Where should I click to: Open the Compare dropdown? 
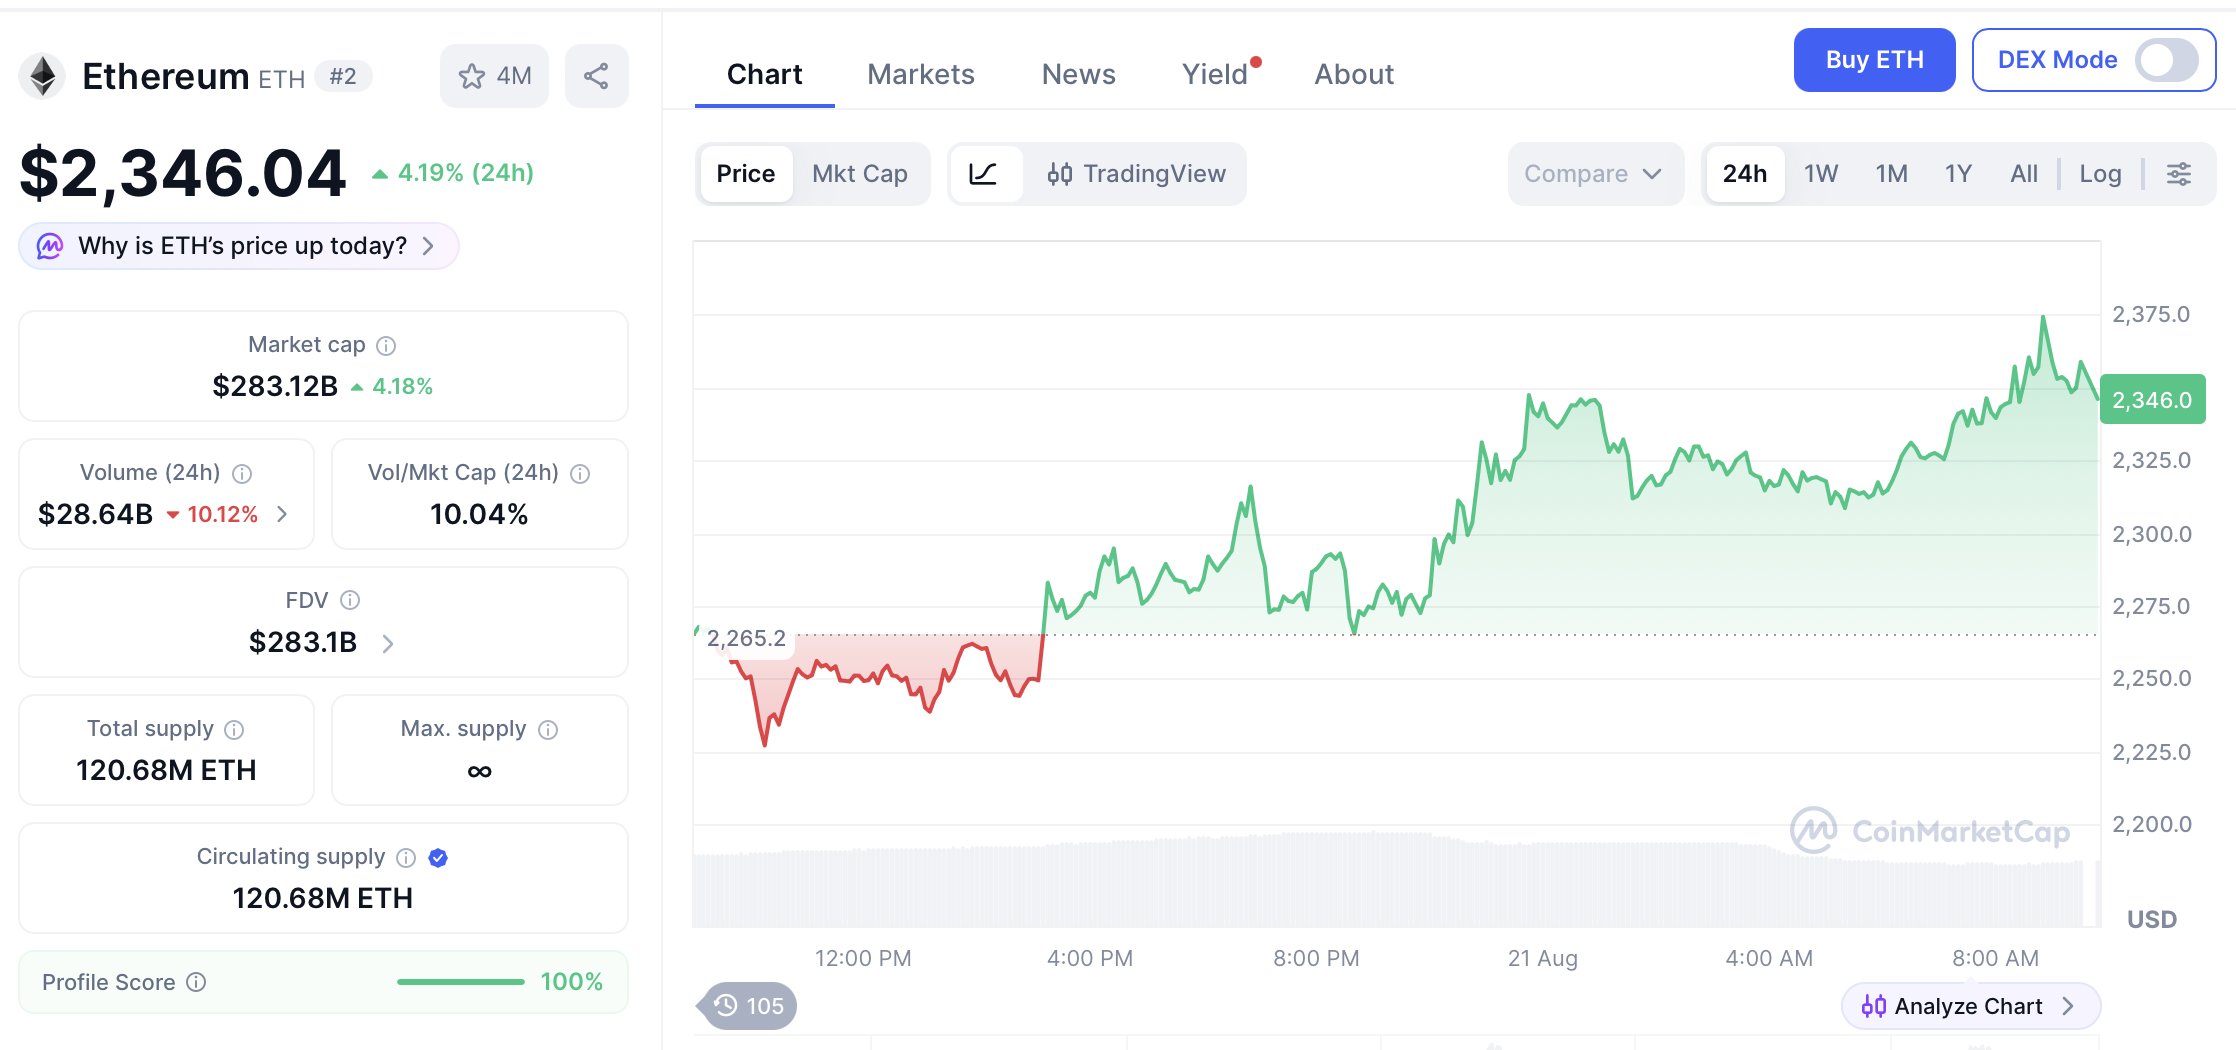point(1595,174)
